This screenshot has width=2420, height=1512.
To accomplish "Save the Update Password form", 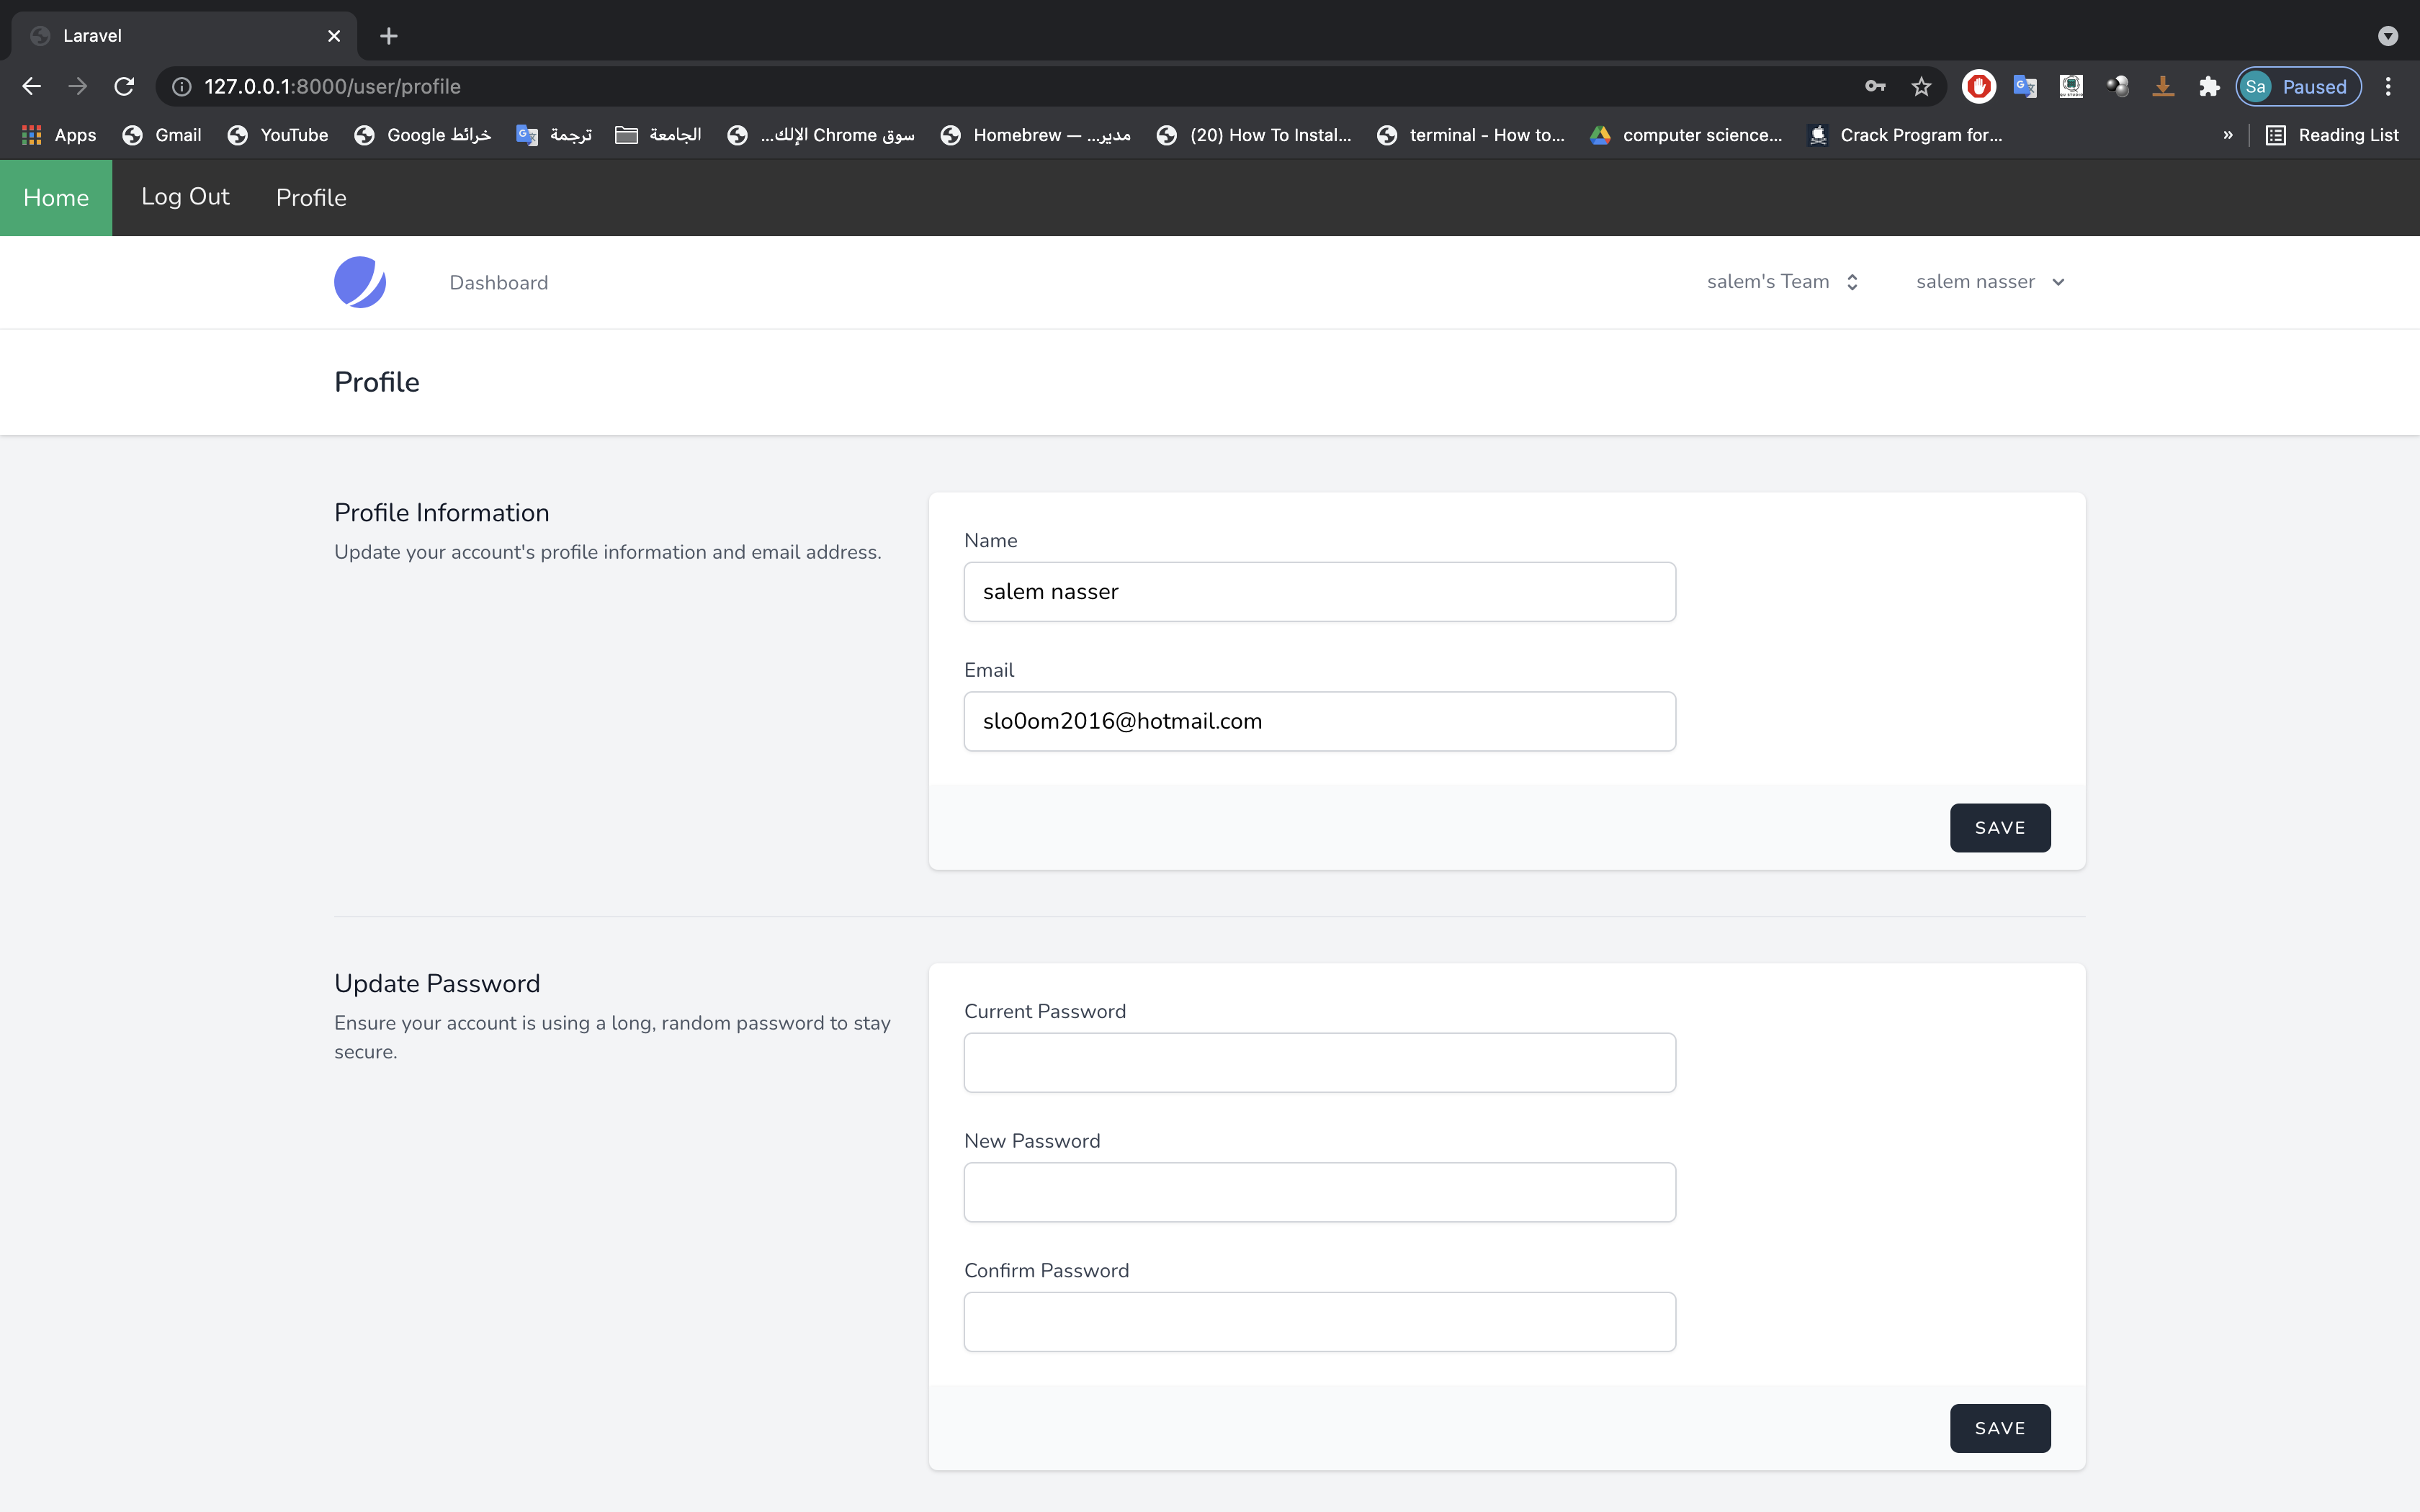I will click(x=1999, y=1428).
